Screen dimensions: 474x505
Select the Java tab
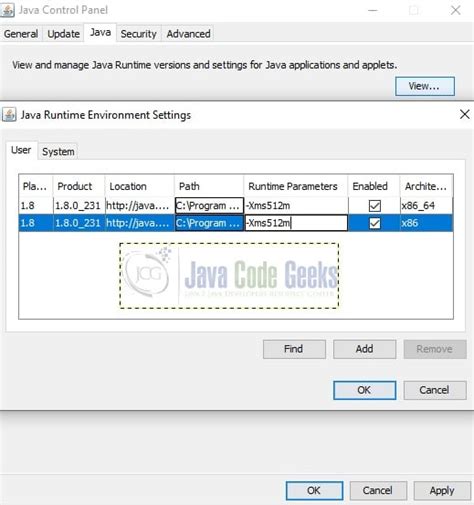tap(100, 32)
